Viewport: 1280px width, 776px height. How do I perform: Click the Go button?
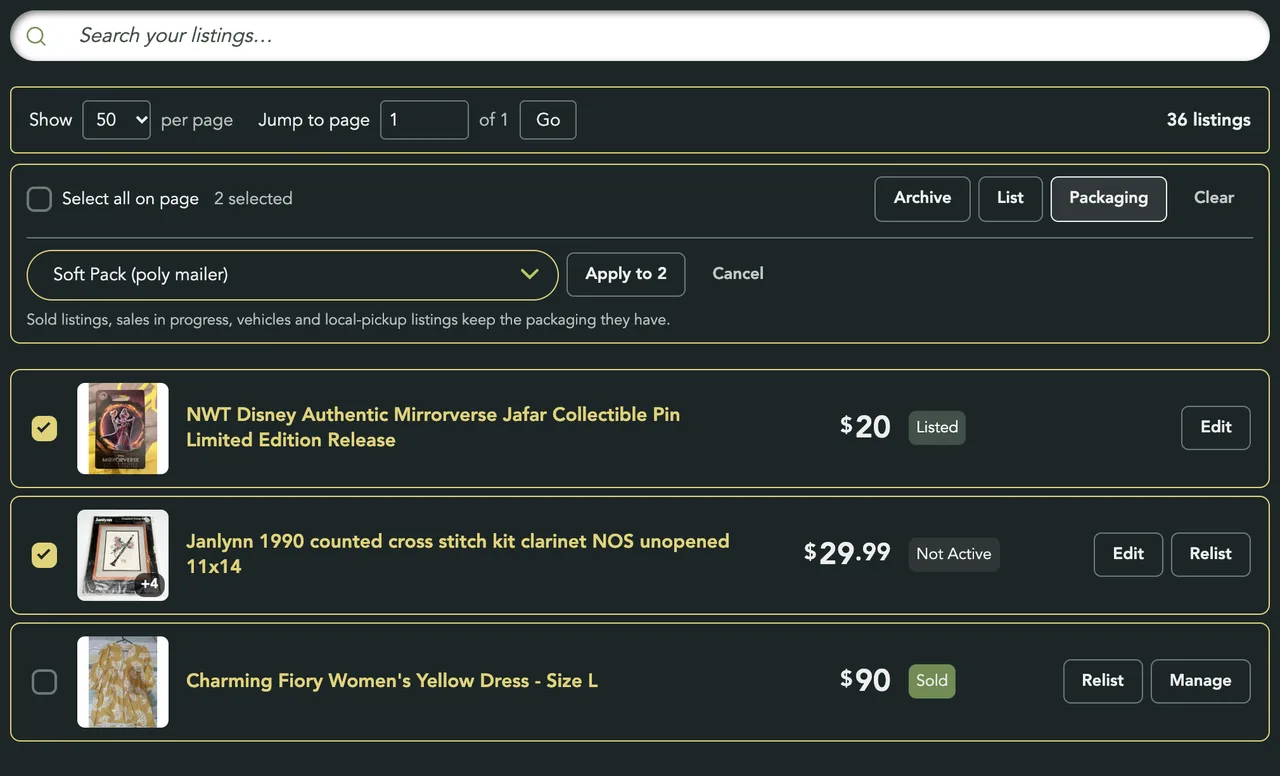[x=548, y=120]
